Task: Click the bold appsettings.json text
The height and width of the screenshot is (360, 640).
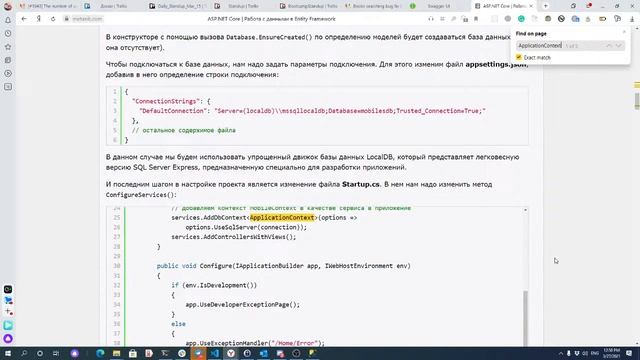Action: pos(496,64)
